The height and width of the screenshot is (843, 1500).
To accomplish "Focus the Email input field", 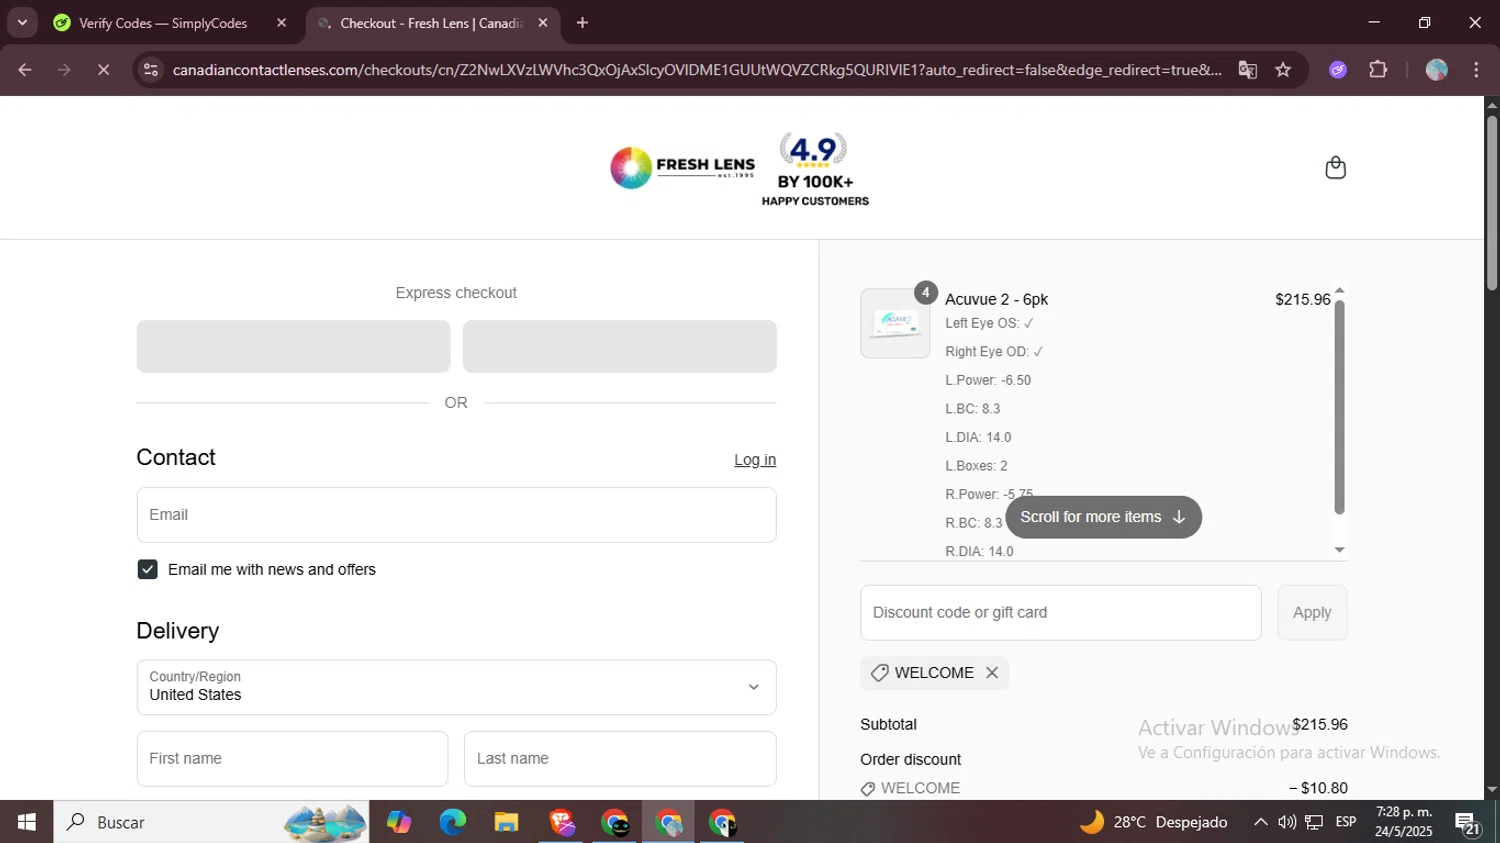I will (x=456, y=515).
